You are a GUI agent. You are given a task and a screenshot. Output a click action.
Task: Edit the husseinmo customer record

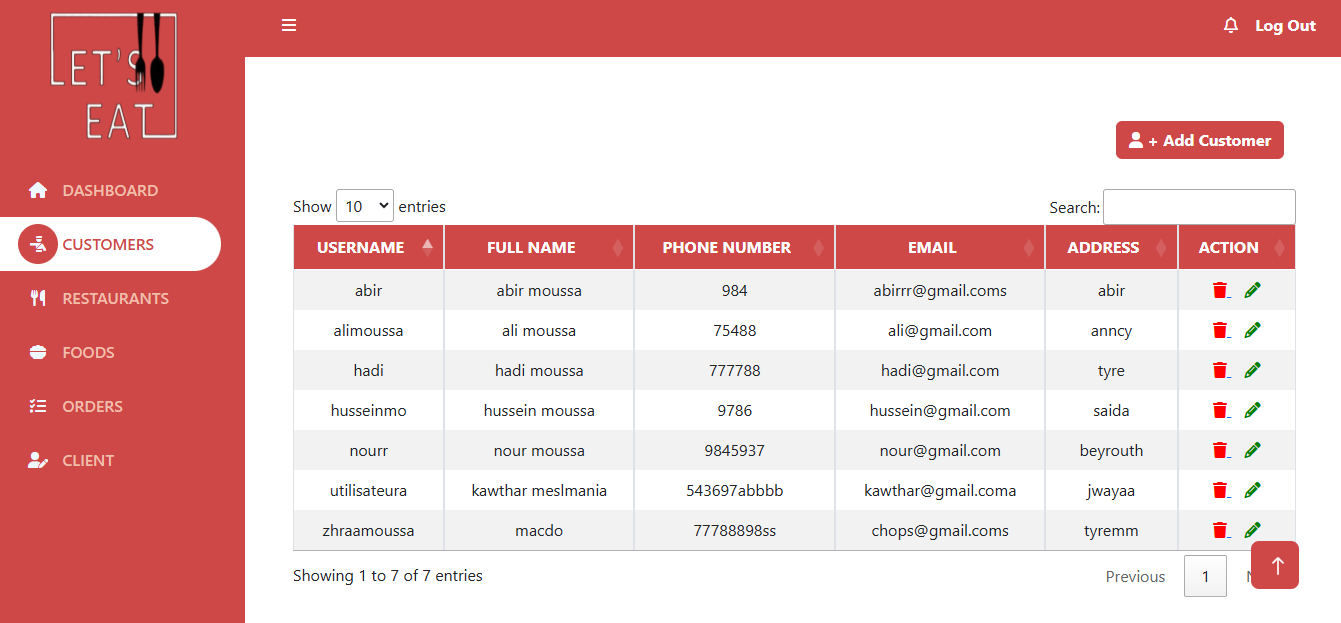1252,410
